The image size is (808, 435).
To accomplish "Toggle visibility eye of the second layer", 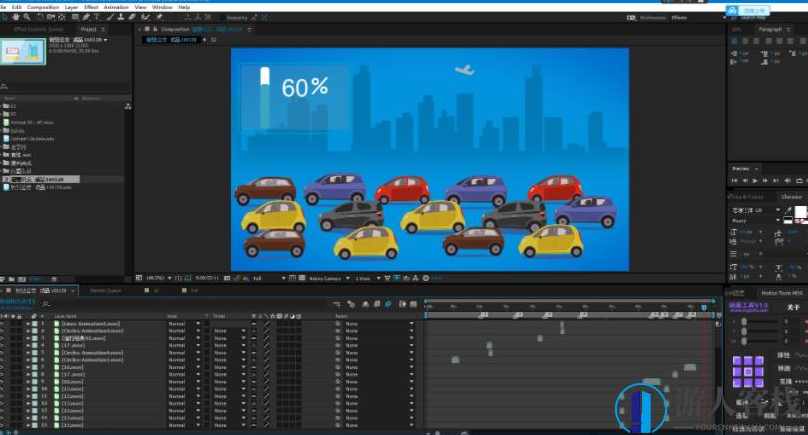I will pyautogui.click(x=4, y=332).
